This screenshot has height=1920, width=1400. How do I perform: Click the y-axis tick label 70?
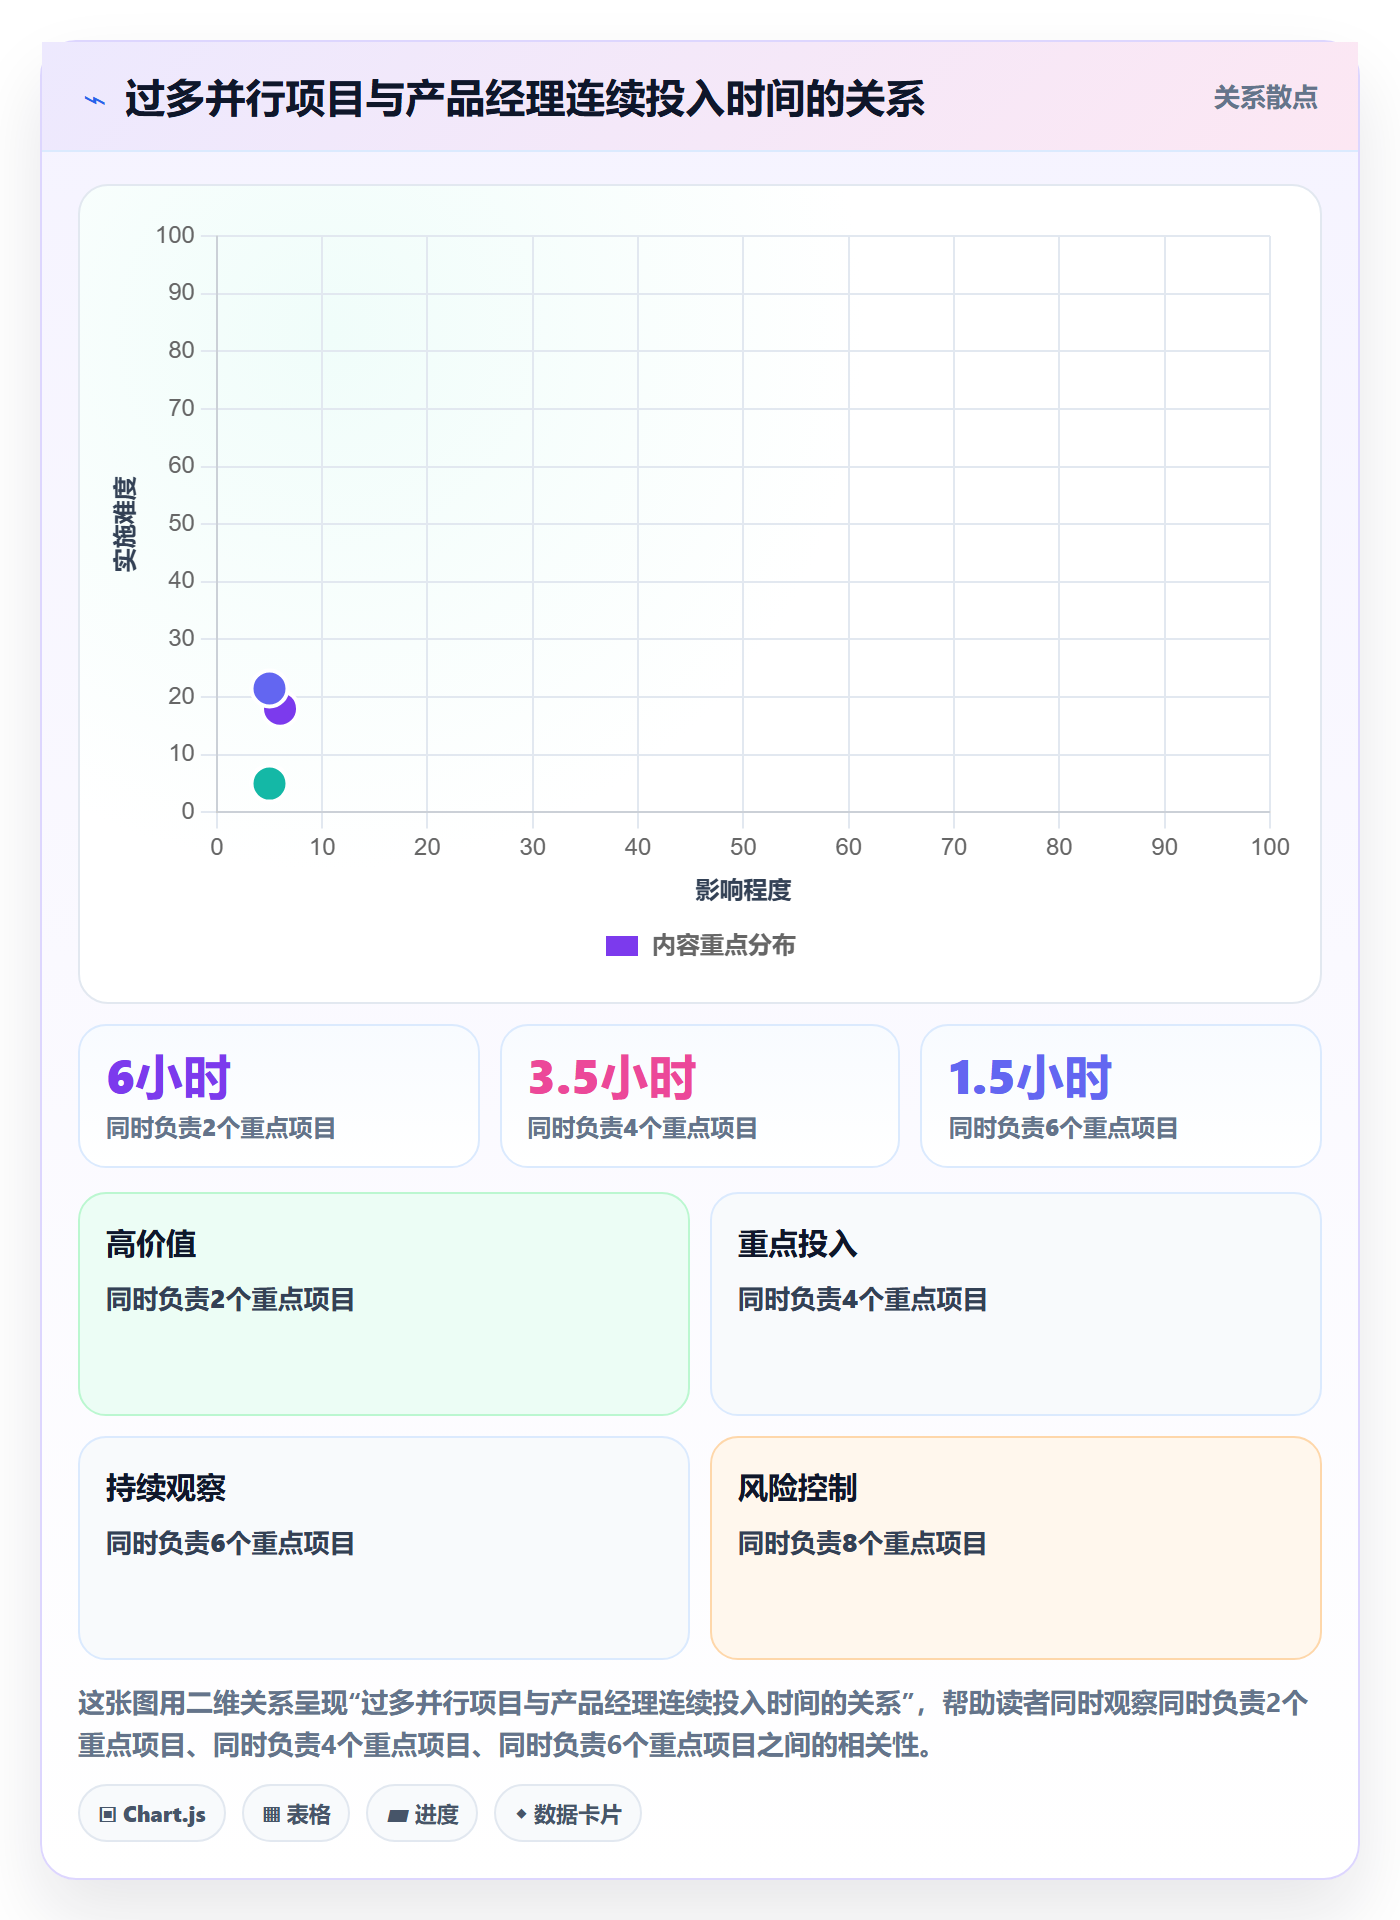[181, 408]
